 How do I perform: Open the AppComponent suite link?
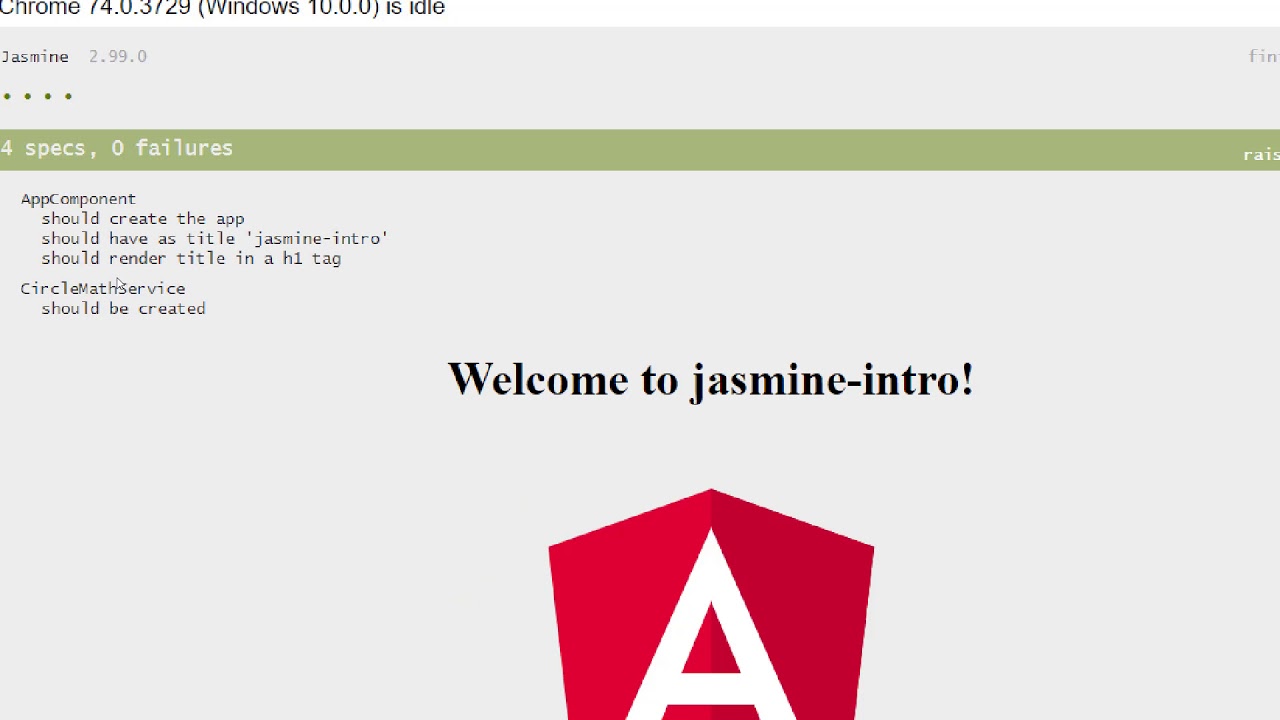[78, 199]
